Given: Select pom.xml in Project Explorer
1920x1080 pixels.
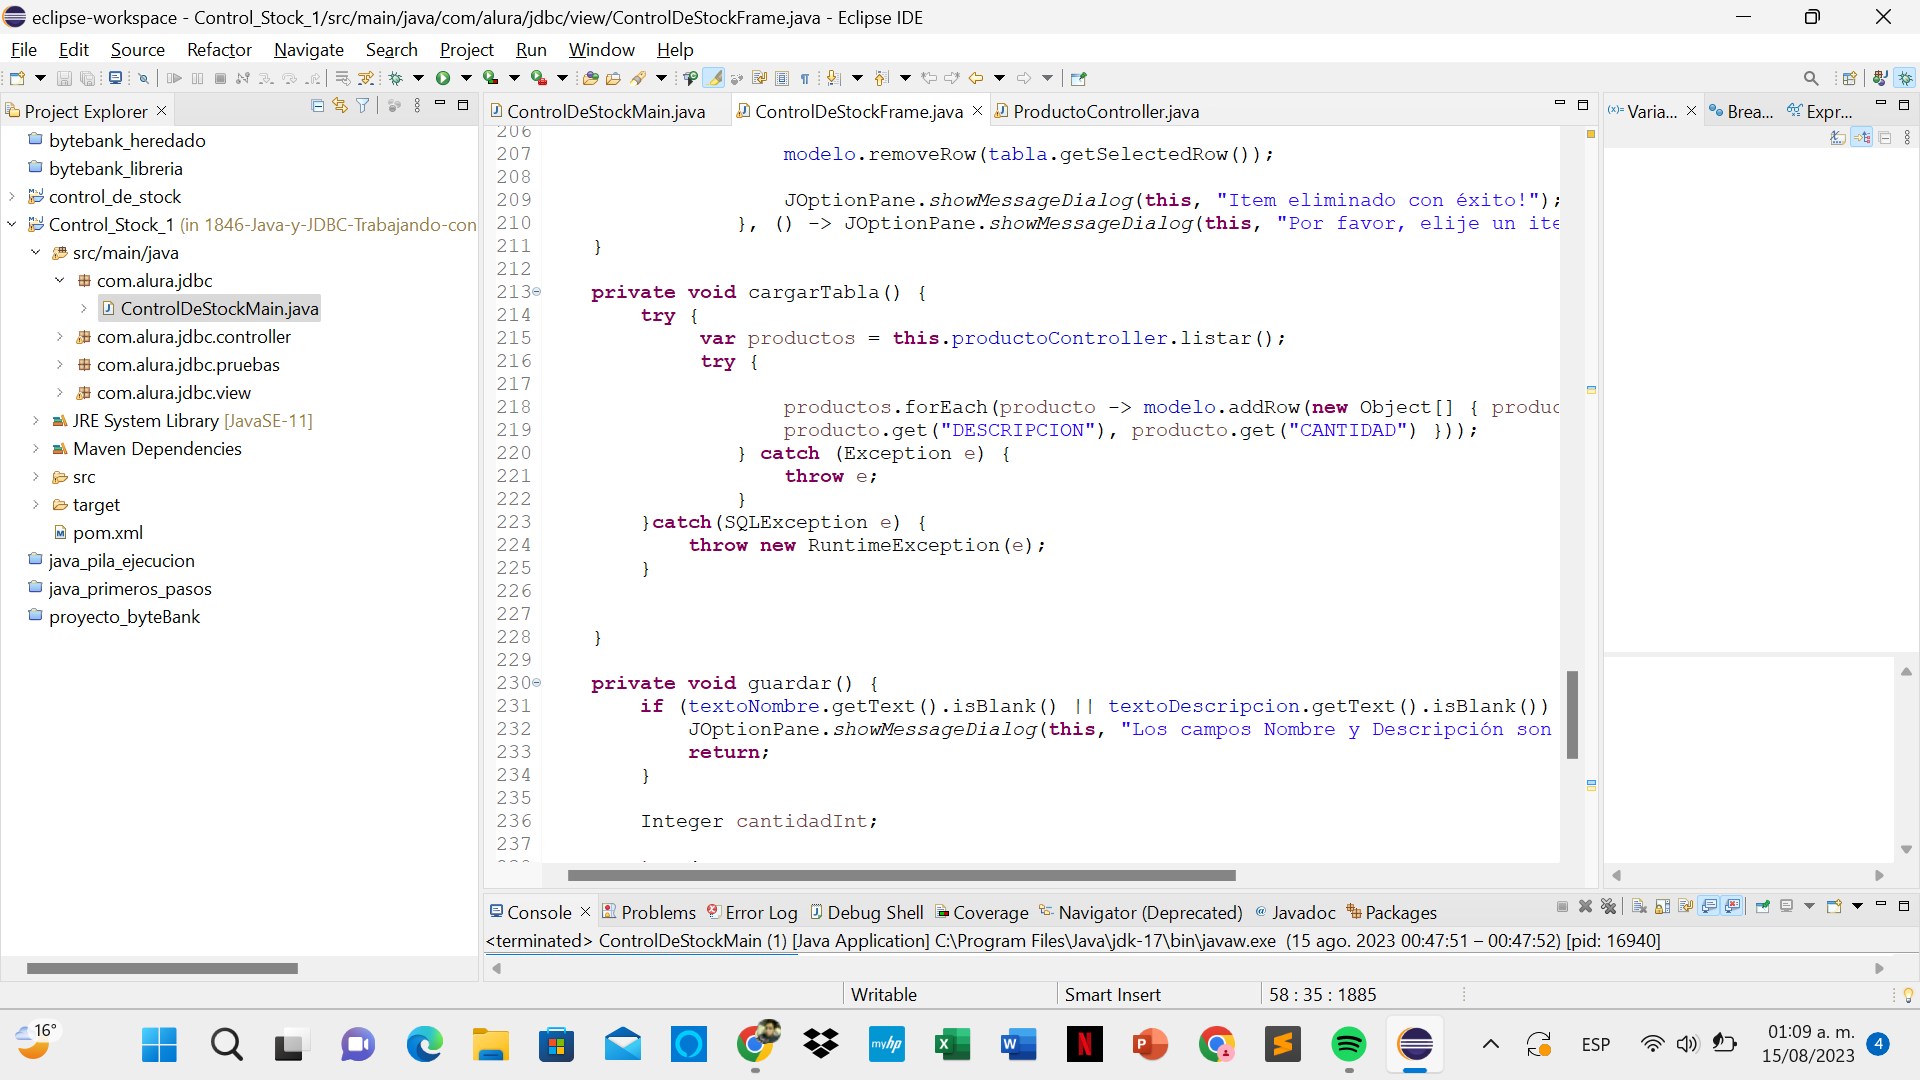Looking at the screenshot, I should tap(107, 533).
